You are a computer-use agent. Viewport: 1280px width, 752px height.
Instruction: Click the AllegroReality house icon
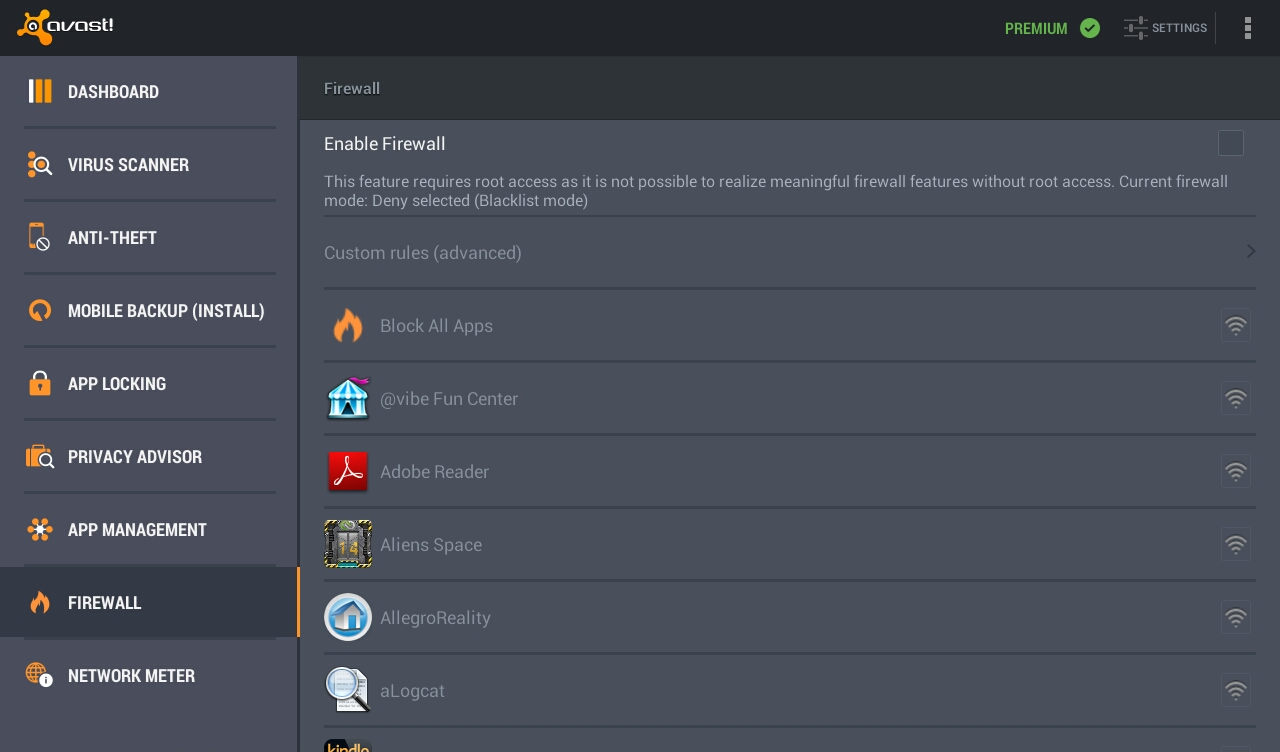pos(348,617)
